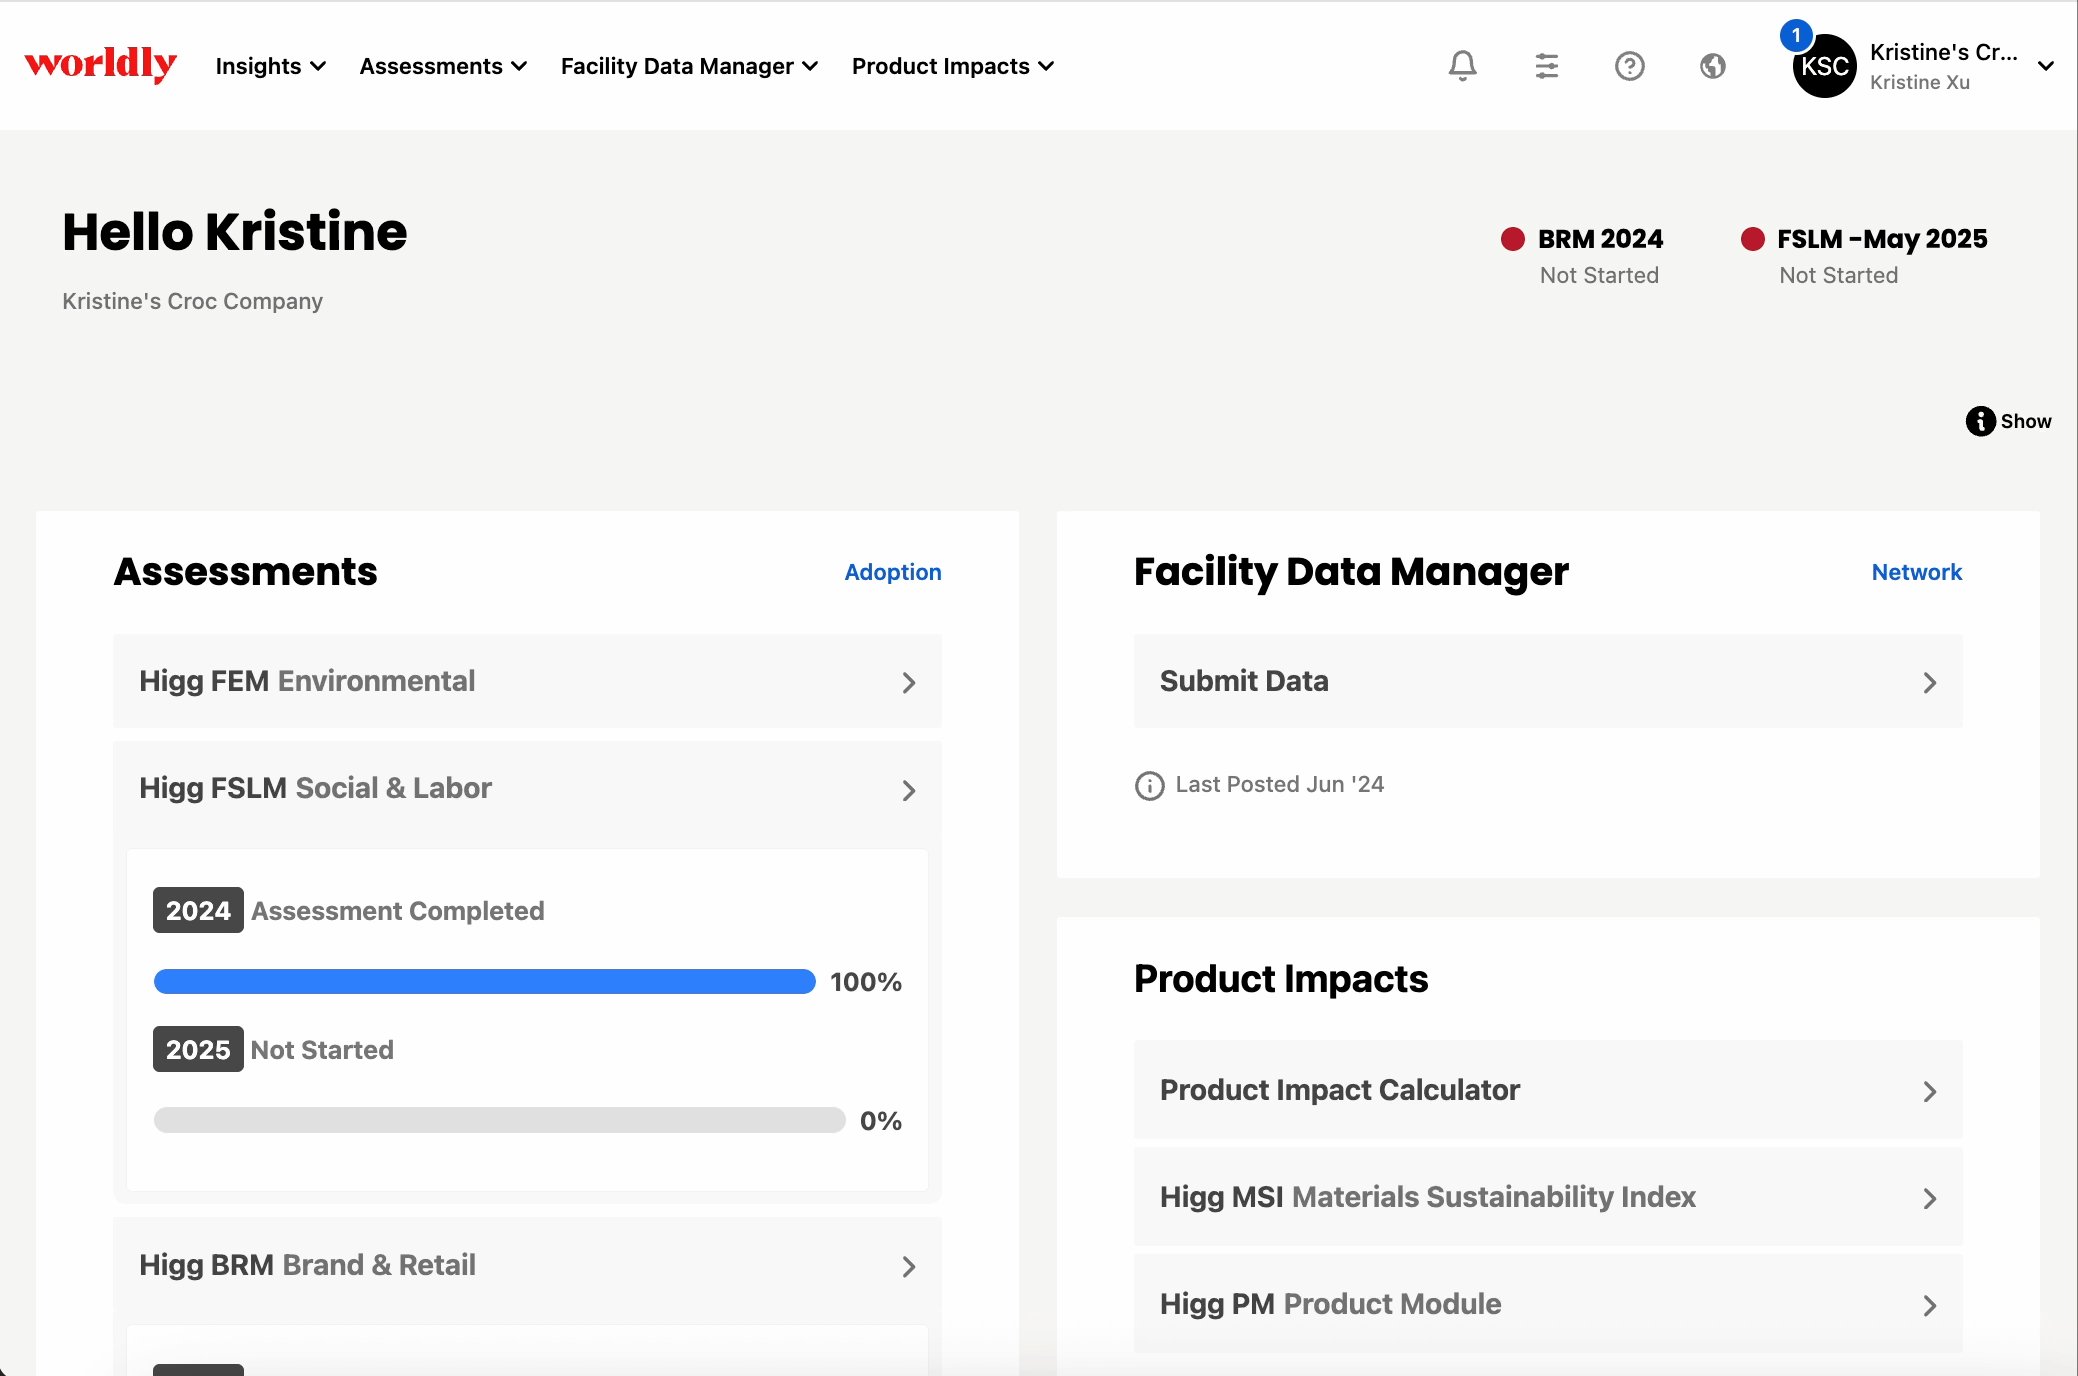Click the blue notification badge on avatar
Screen dimensions: 2078x1376
[1796, 36]
